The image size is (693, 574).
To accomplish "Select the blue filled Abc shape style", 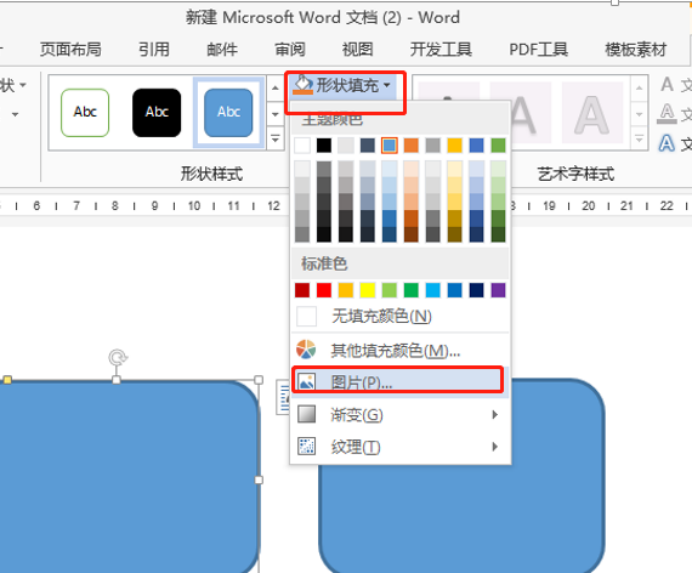I will 228,113.
